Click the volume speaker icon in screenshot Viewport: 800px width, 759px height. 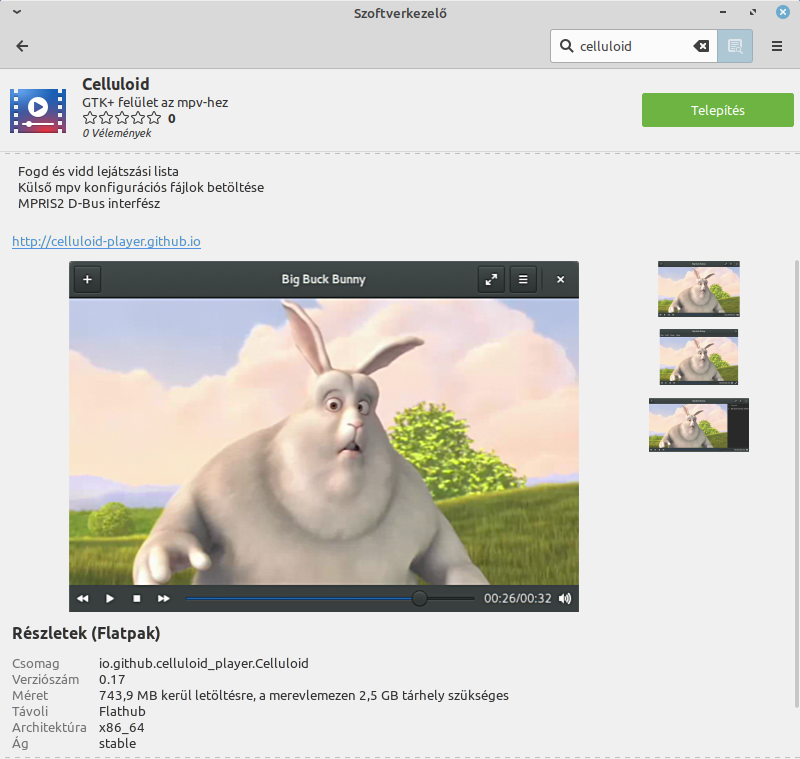pyautogui.click(x=565, y=598)
